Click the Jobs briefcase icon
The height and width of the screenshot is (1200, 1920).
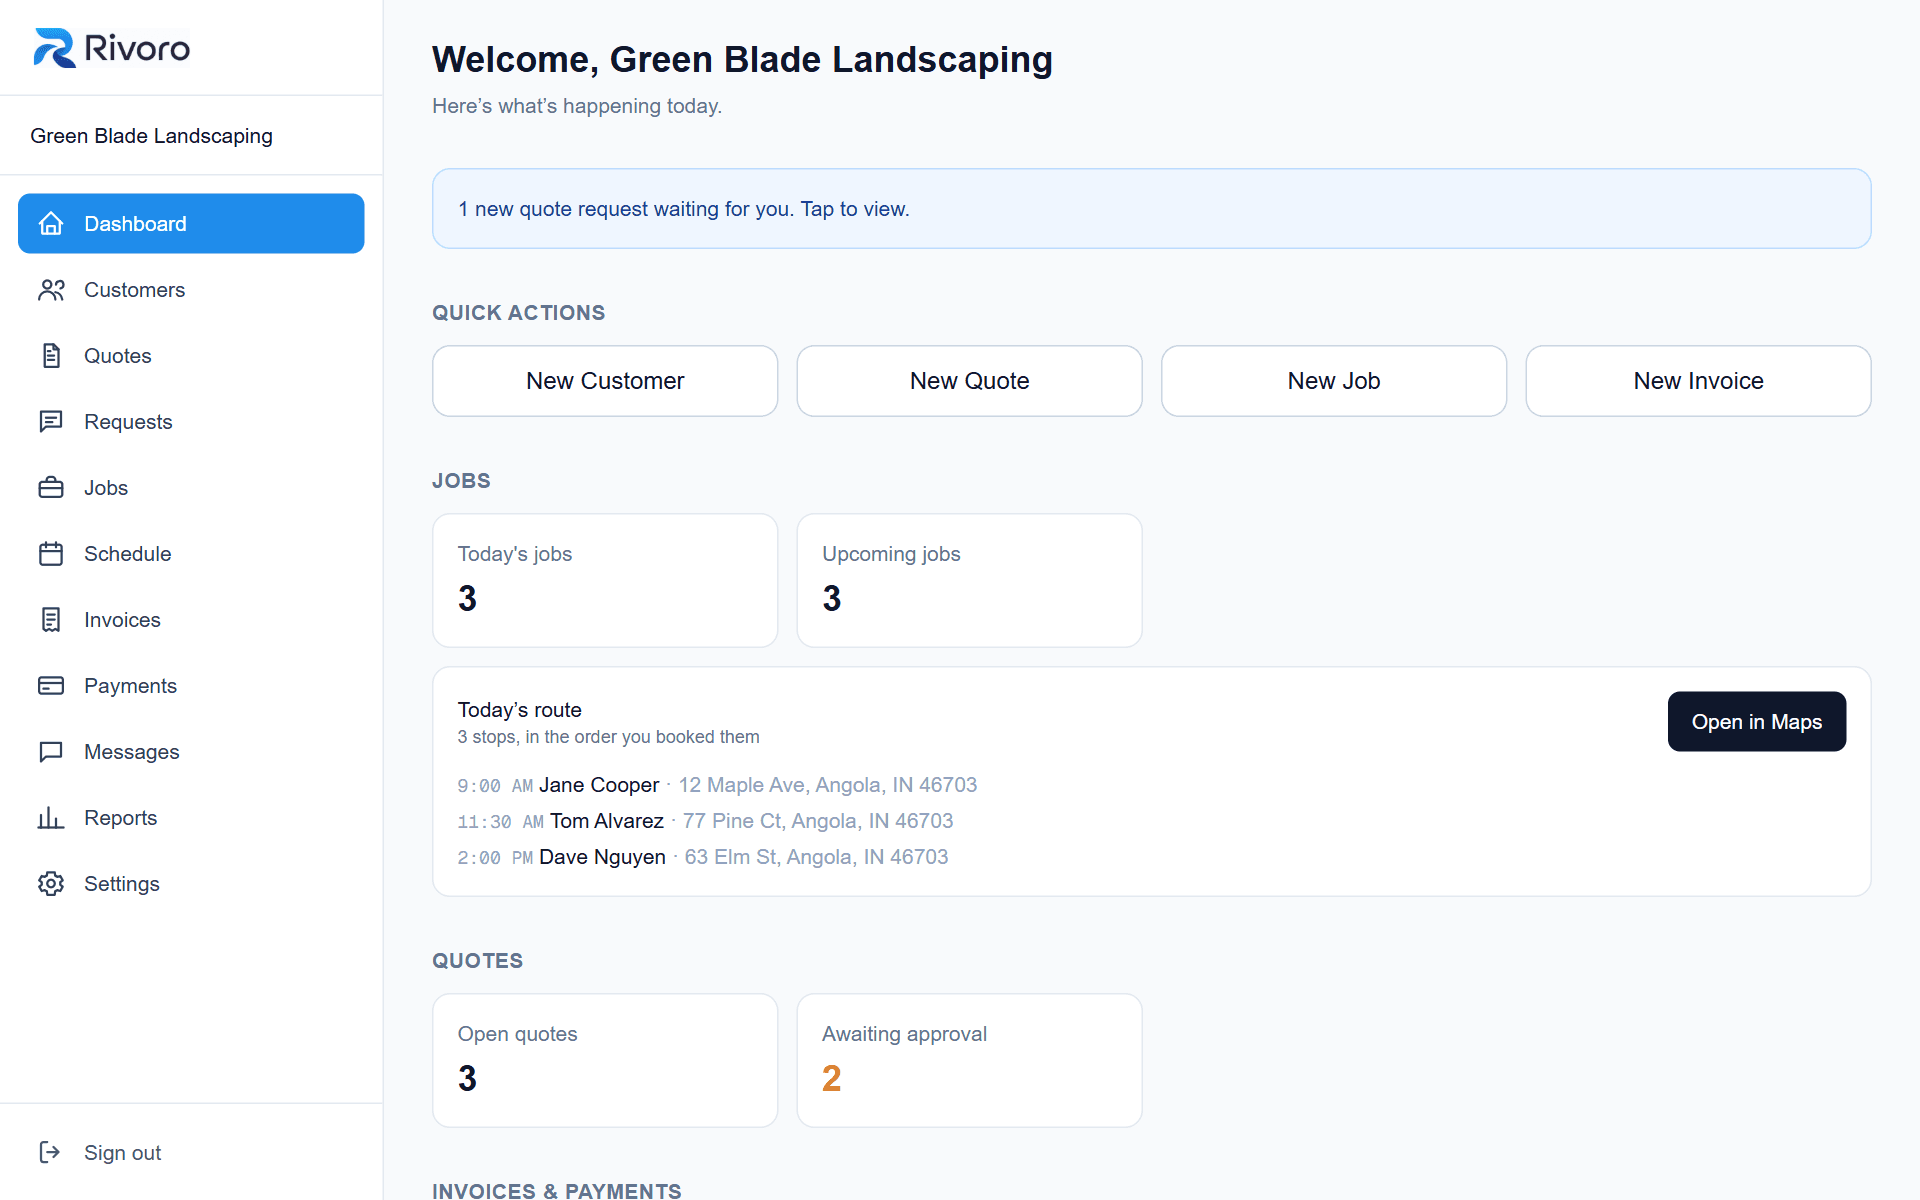51,488
